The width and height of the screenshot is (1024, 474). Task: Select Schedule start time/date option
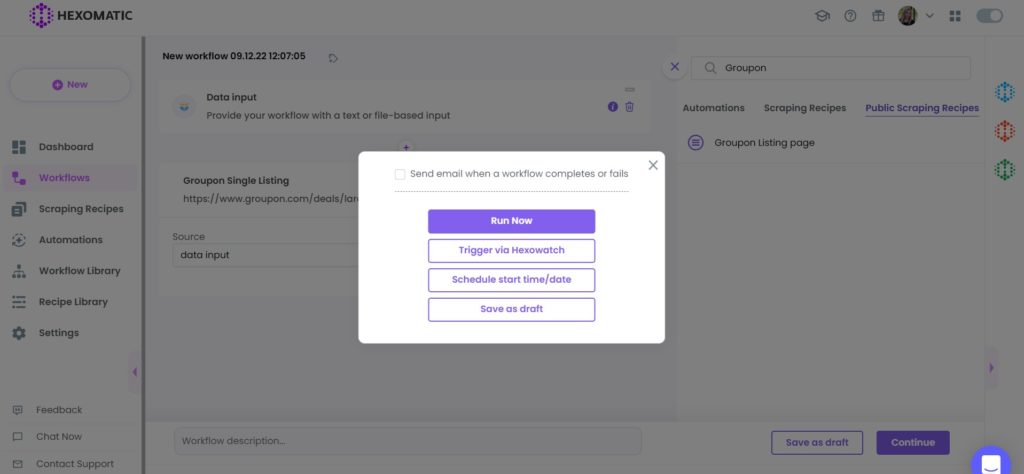(511, 279)
